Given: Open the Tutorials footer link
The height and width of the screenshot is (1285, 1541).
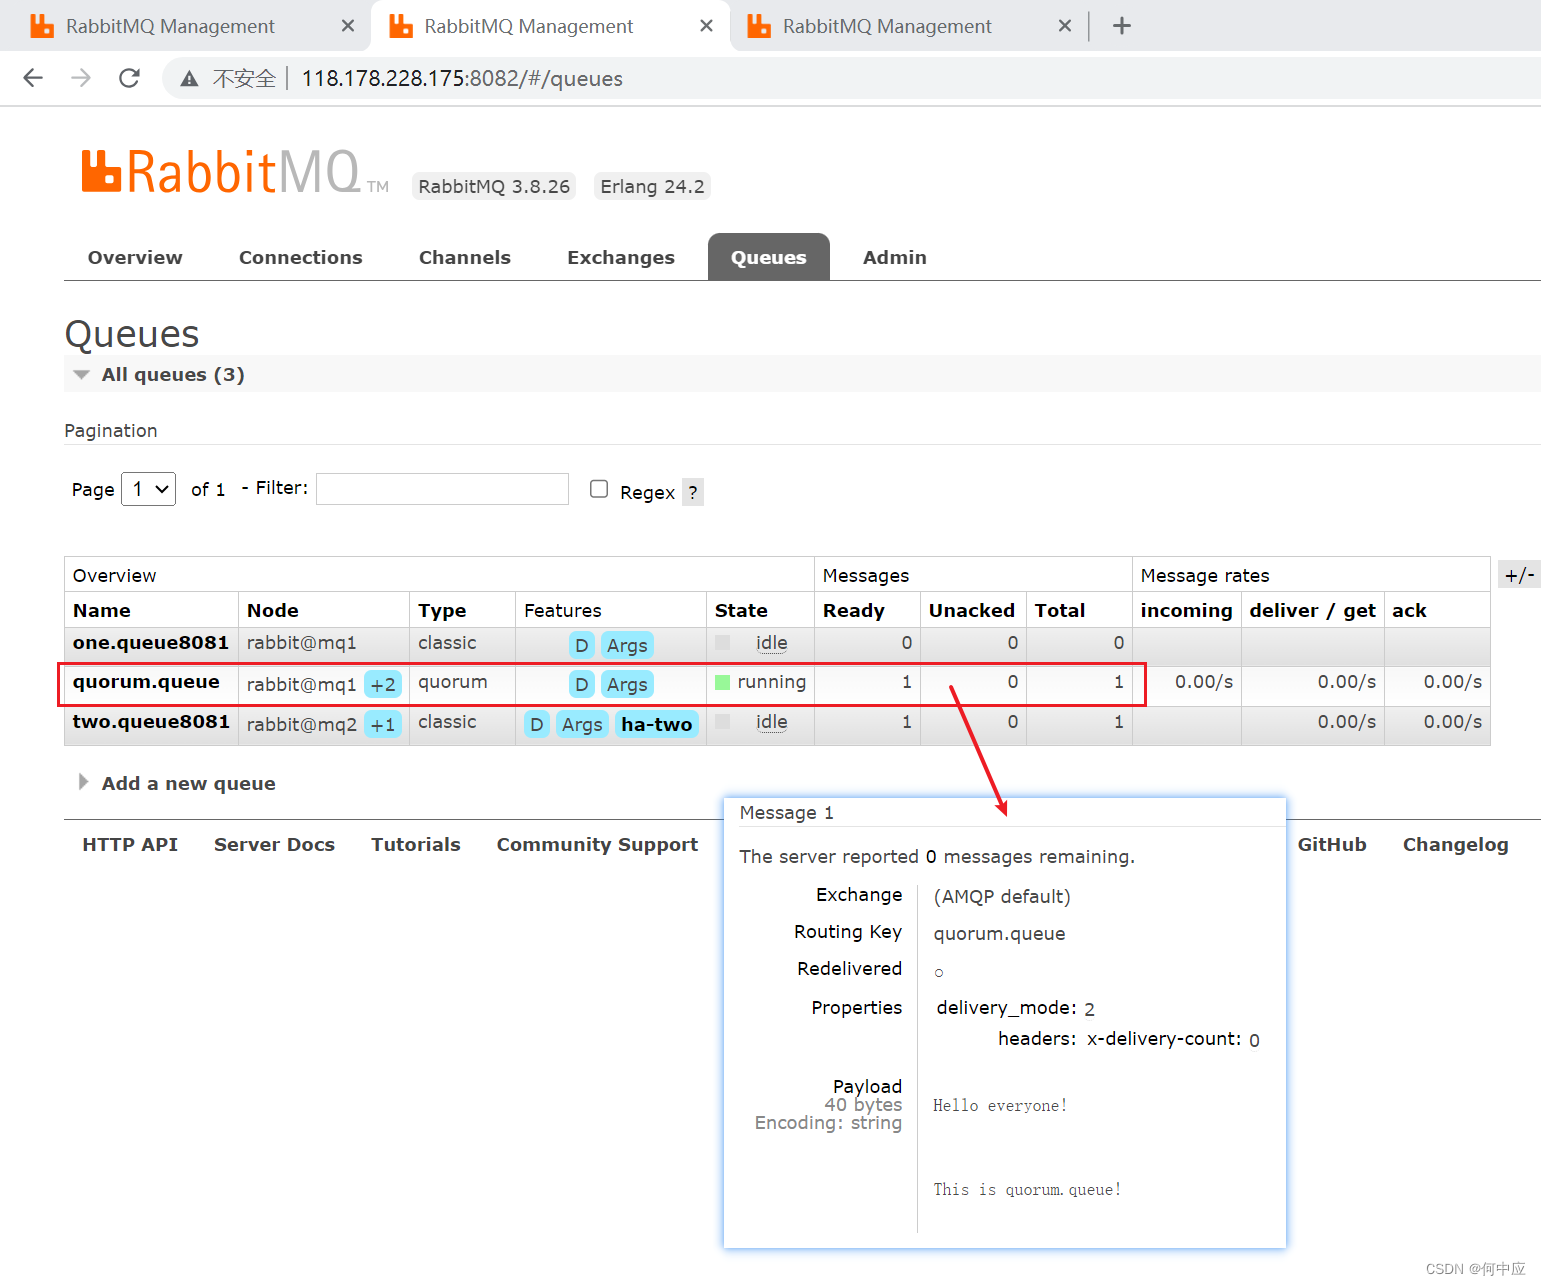Looking at the screenshot, I should pos(416,844).
